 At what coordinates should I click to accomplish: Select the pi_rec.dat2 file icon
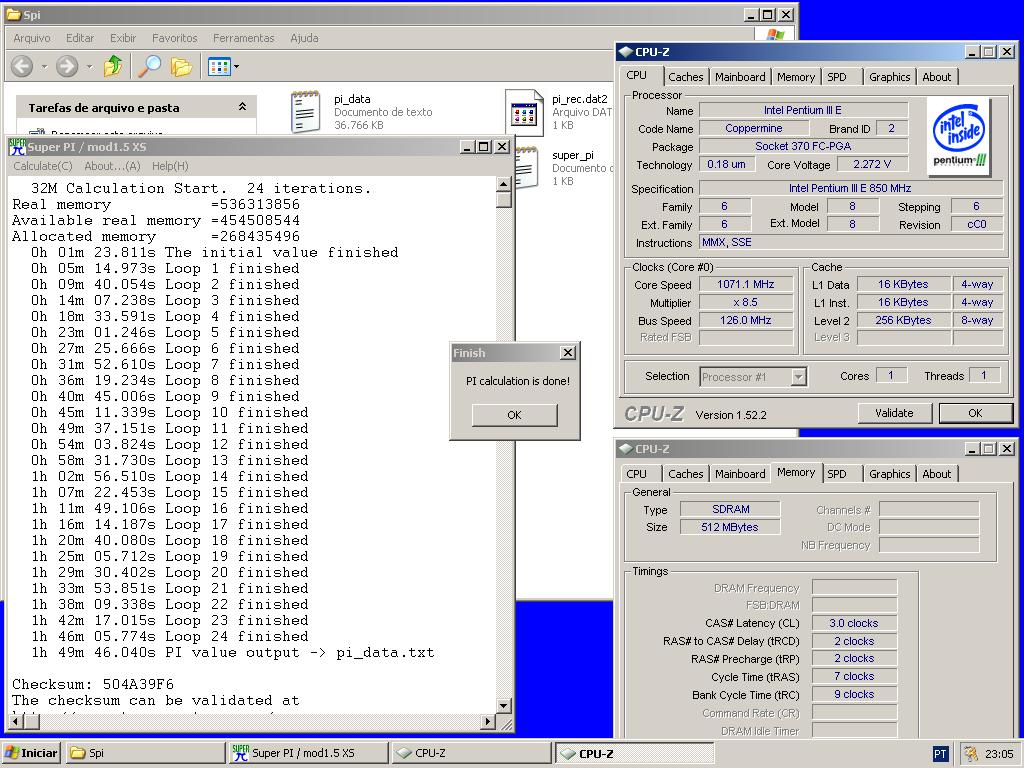pos(524,113)
